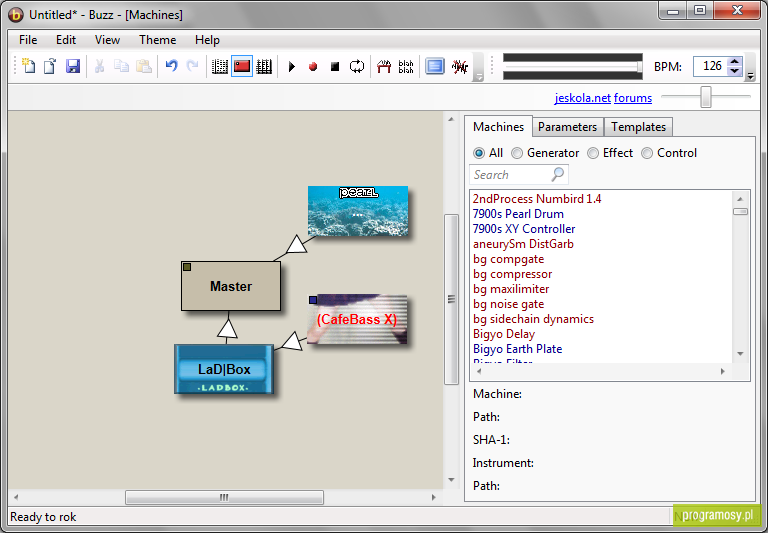Create a new file with toolbar icon
768x533 pixels.
coord(28,66)
